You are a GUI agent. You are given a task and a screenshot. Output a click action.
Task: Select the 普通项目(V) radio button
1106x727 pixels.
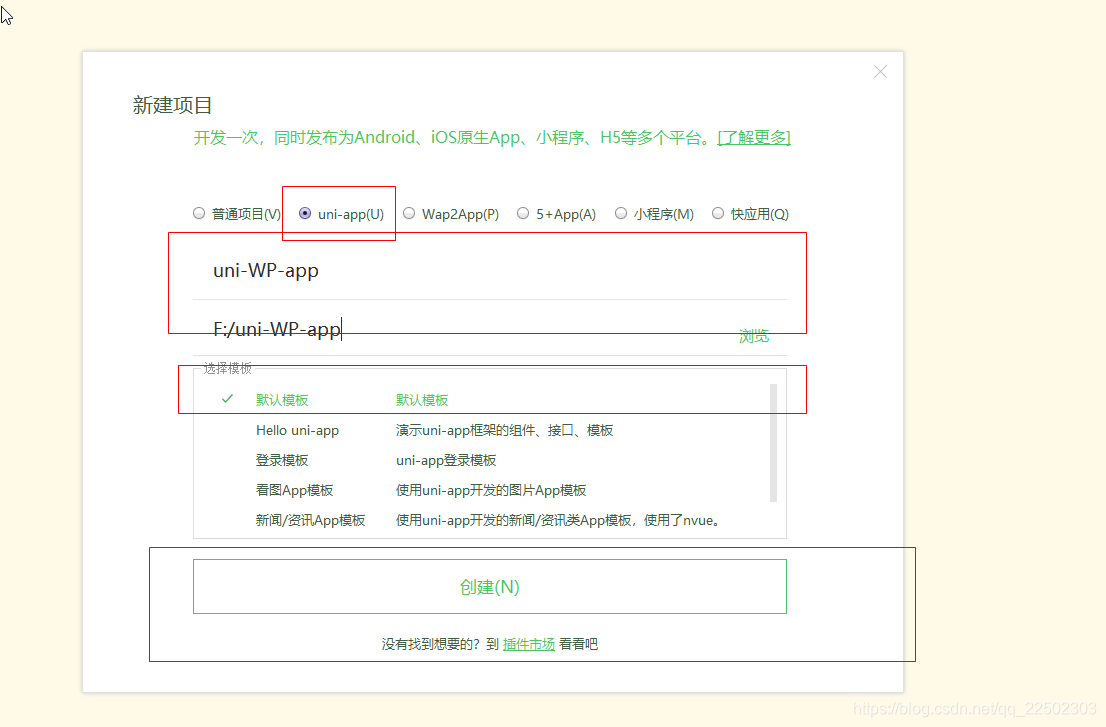coord(199,213)
